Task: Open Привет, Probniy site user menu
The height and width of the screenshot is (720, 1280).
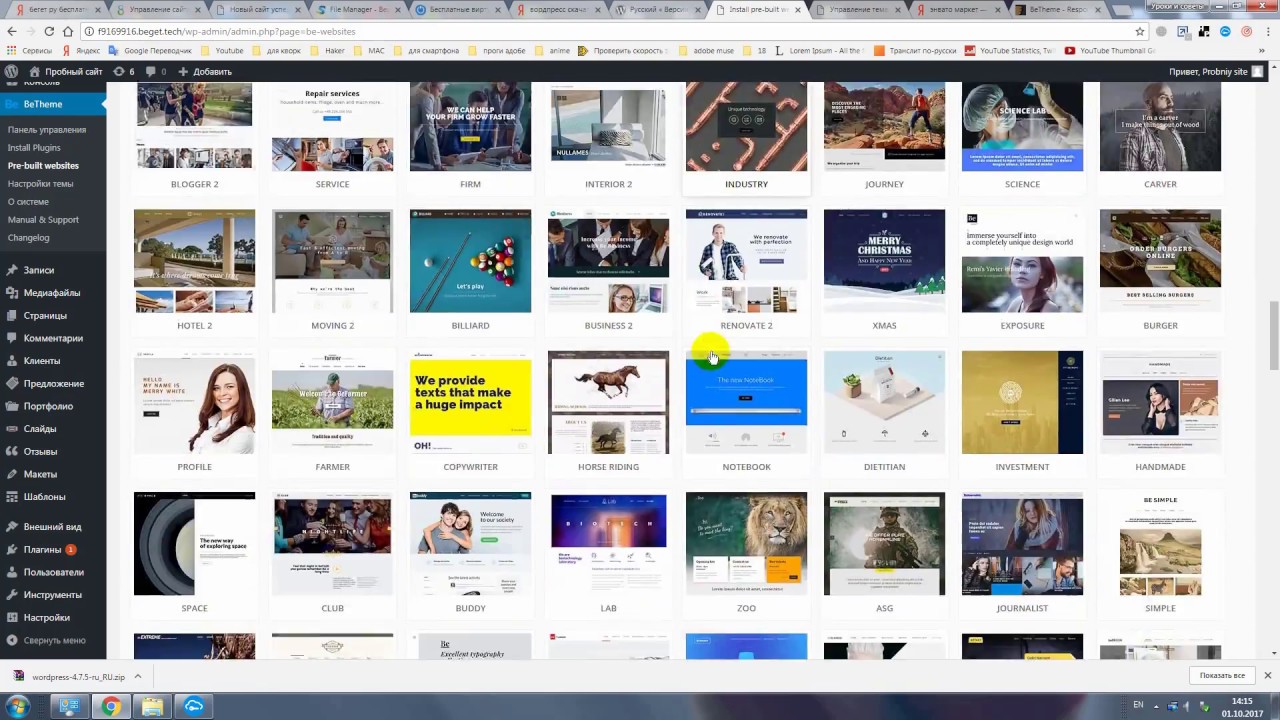Action: (x=1216, y=72)
